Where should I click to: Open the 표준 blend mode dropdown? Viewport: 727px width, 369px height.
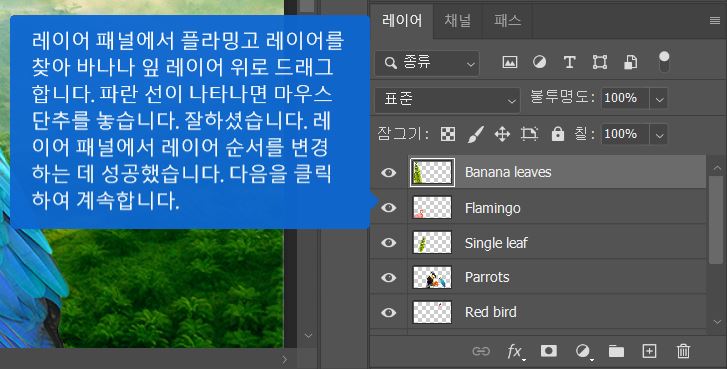[x=447, y=100]
